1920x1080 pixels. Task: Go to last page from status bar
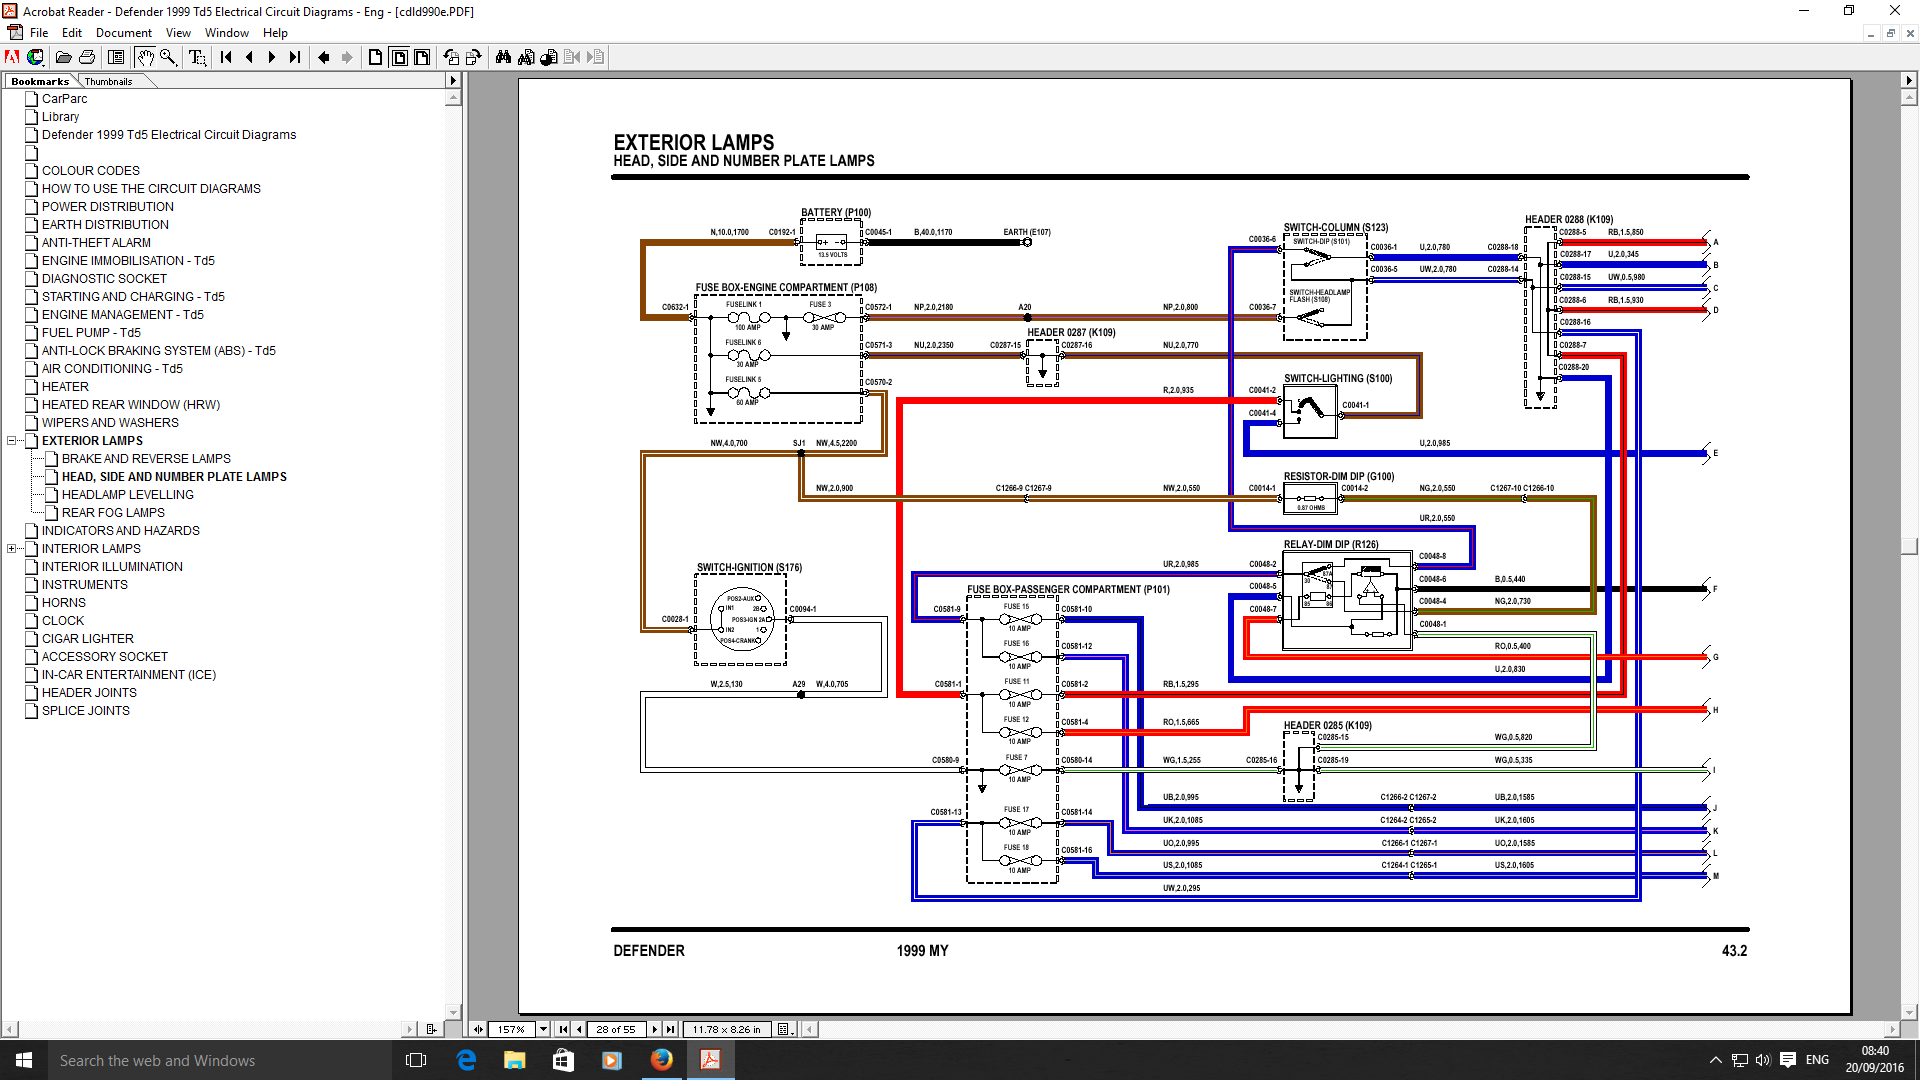(670, 1029)
